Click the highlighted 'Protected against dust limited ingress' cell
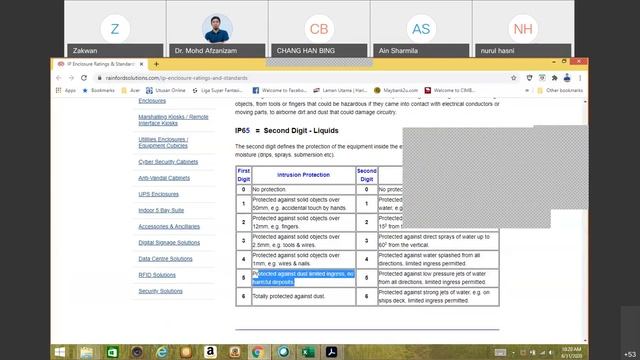The height and width of the screenshot is (360, 640). point(304,278)
